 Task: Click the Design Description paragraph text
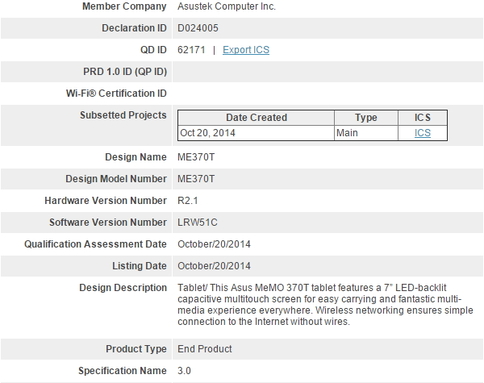[325, 304]
